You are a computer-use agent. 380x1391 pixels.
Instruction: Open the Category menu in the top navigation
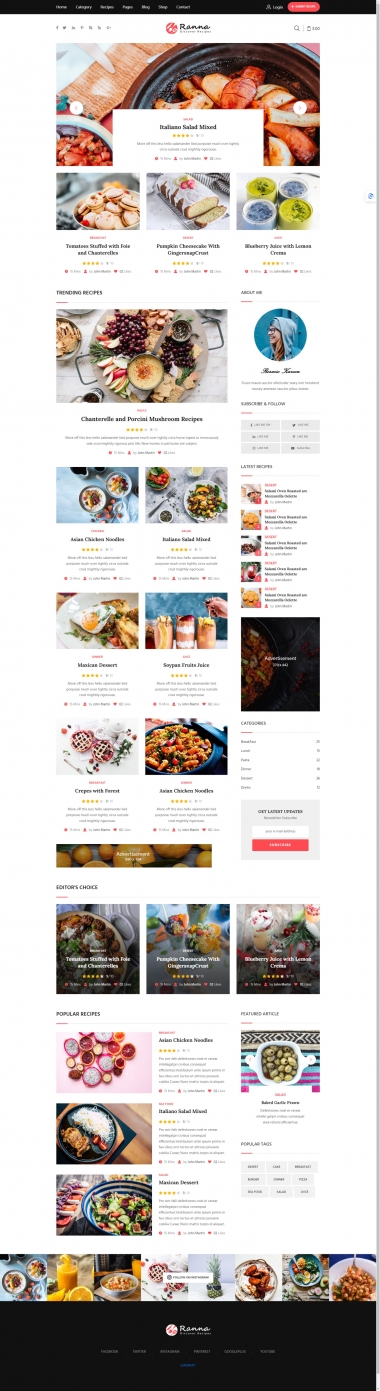pyautogui.click(x=84, y=6)
